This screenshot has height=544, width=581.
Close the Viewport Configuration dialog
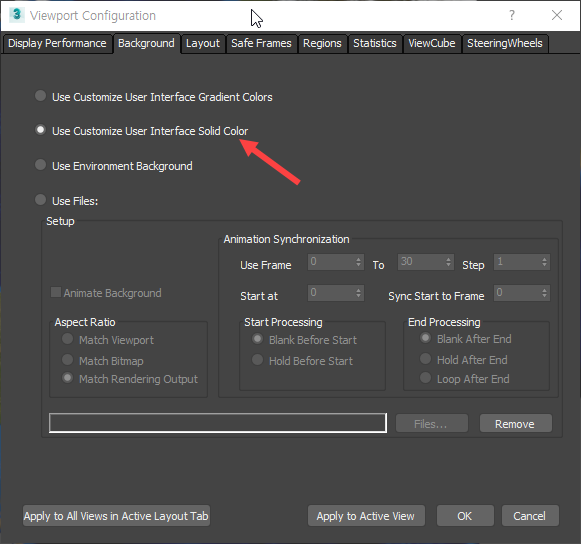click(x=557, y=15)
